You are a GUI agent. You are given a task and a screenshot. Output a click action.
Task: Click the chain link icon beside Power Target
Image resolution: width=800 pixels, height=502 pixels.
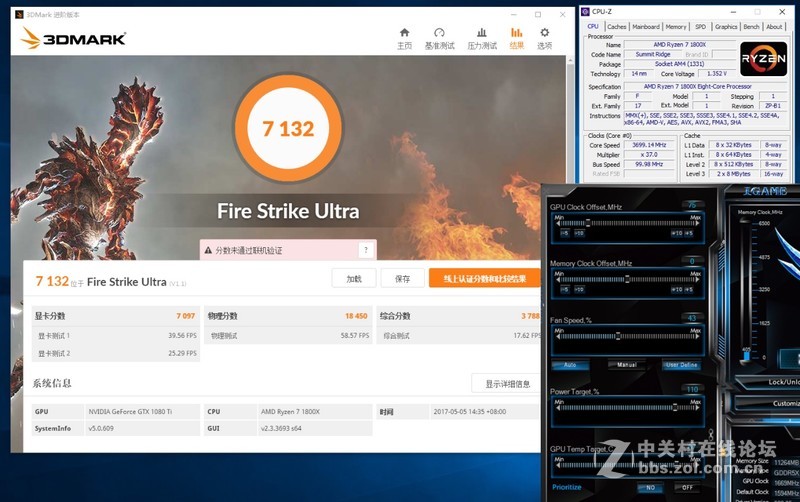click(x=710, y=435)
